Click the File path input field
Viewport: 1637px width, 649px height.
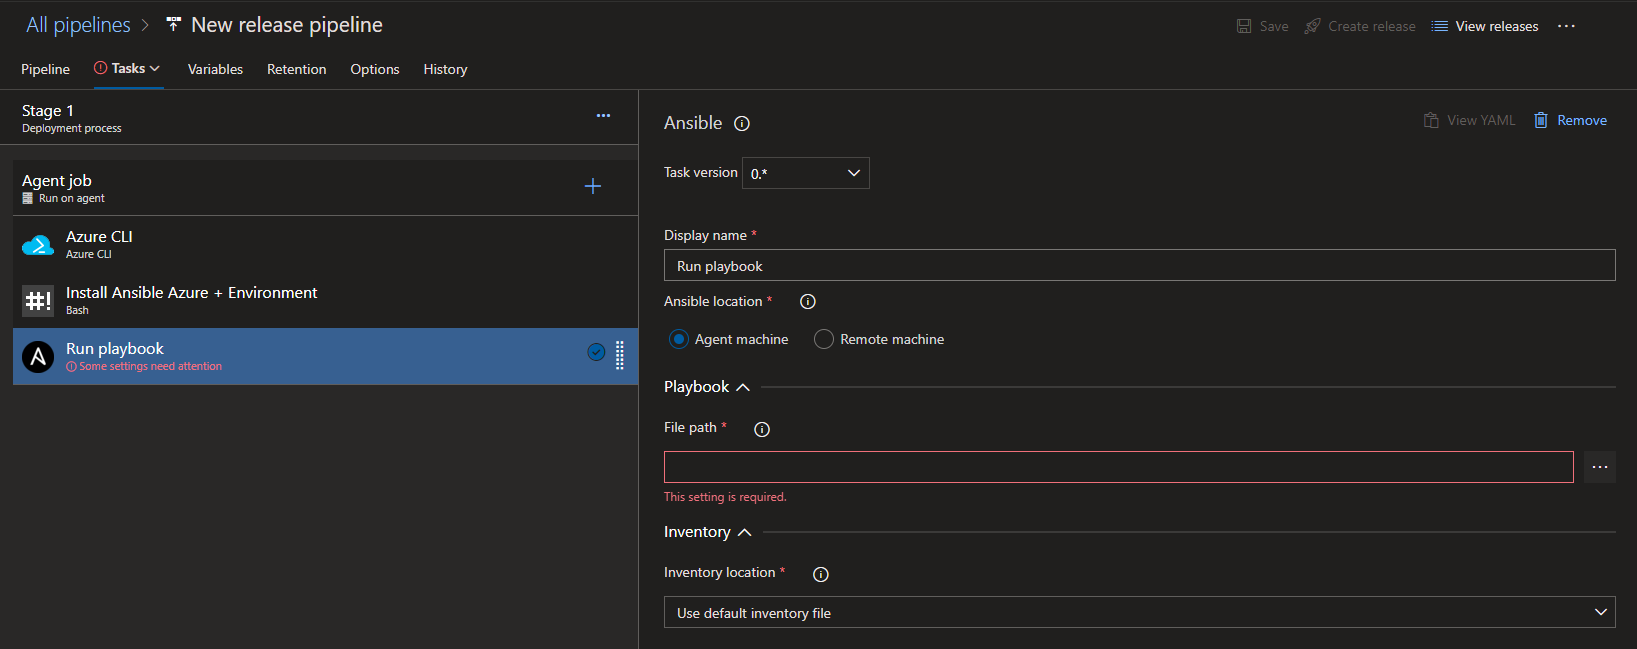(1118, 467)
